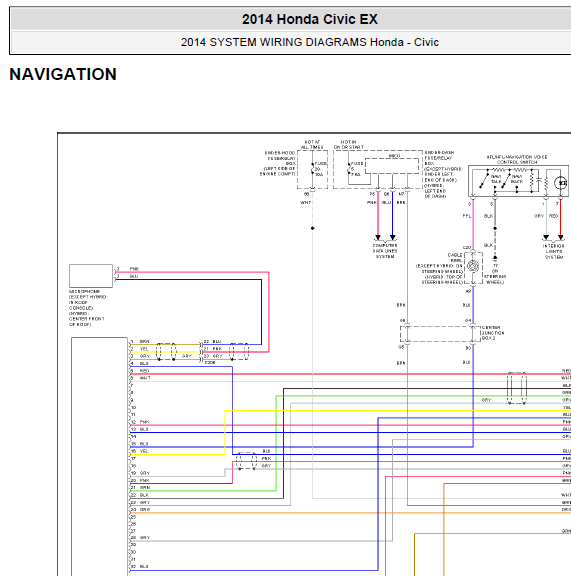Click the under-dash fuse/relay box label
This screenshot has height=576, width=571.
point(443,174)
